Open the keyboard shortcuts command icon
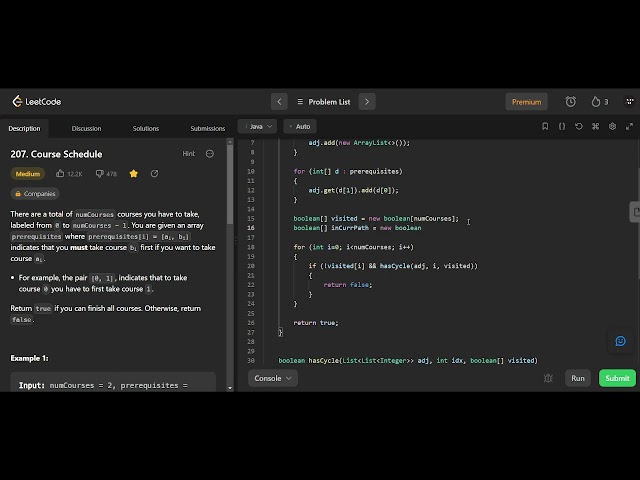Viewport: 640px width, 480px height. 596,127
